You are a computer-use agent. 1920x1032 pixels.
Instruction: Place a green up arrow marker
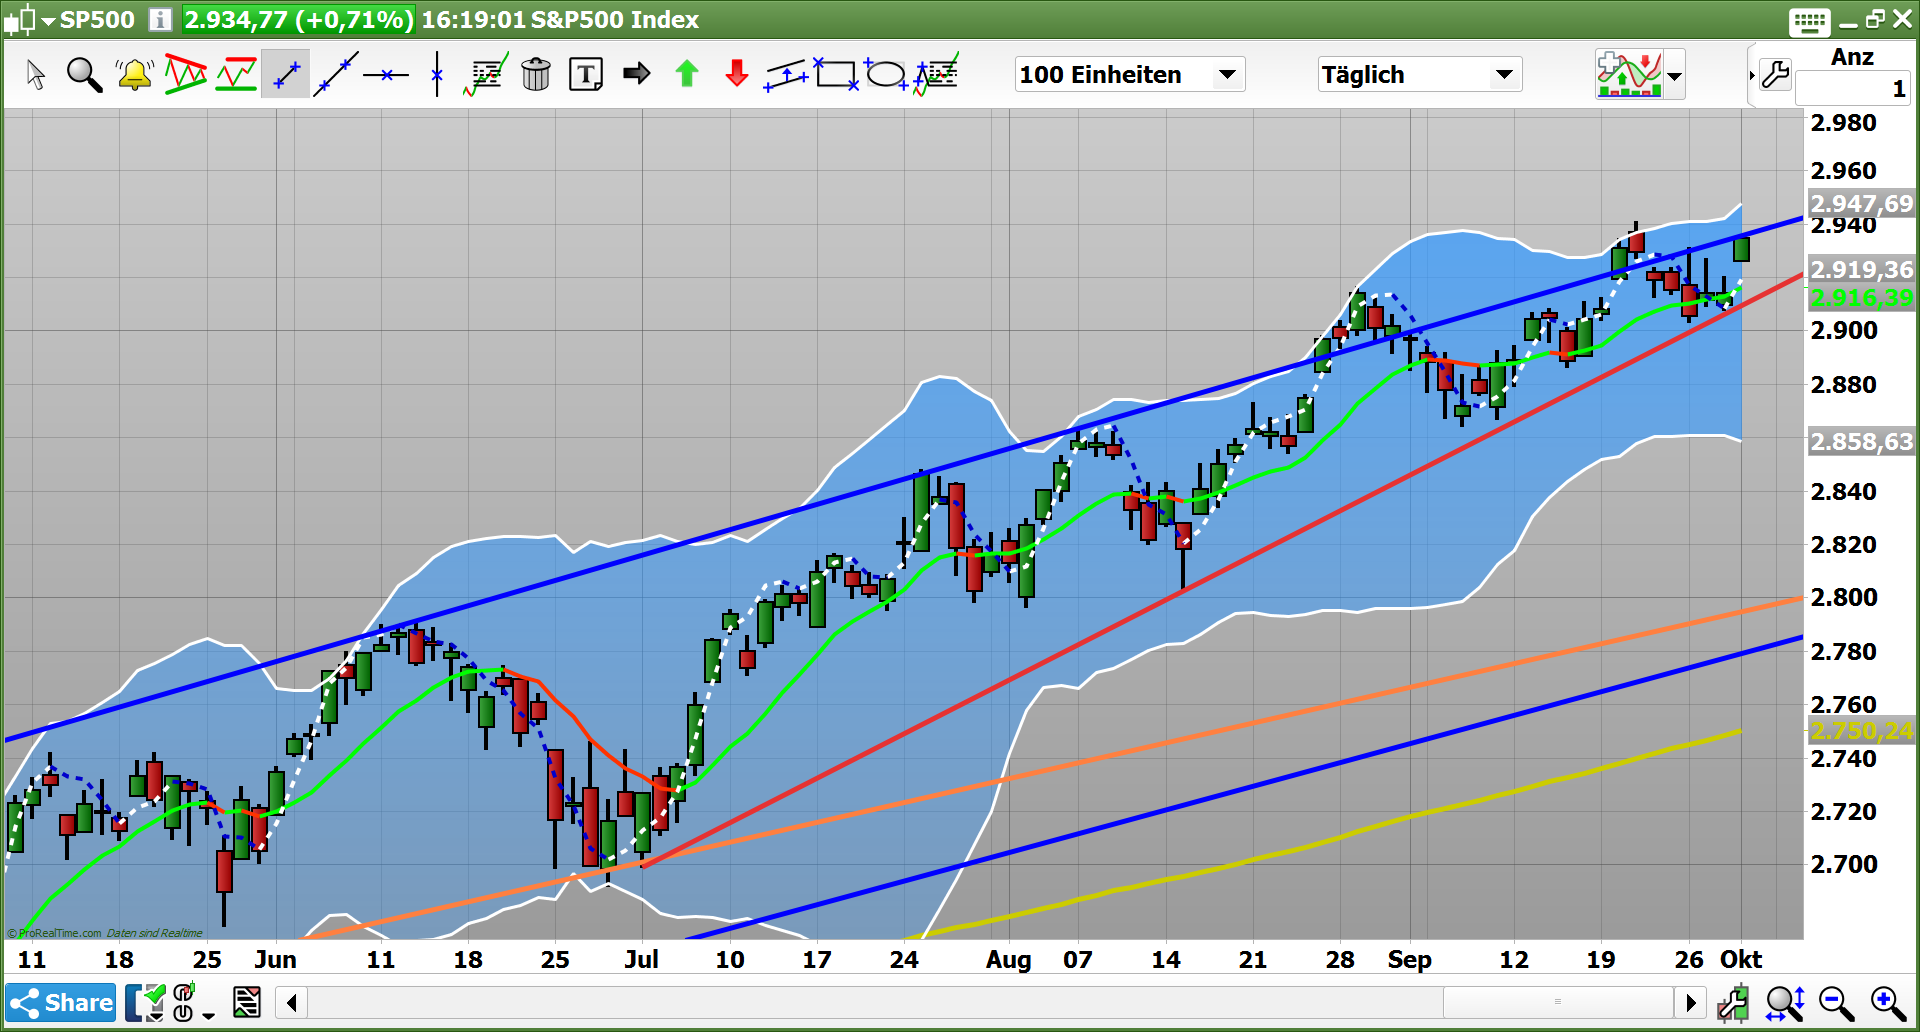coord(687,74)
